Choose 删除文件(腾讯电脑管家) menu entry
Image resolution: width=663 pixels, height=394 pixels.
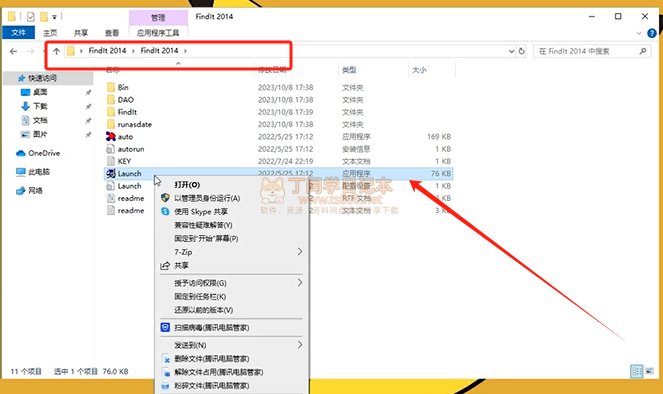click(x=232, y=358)
